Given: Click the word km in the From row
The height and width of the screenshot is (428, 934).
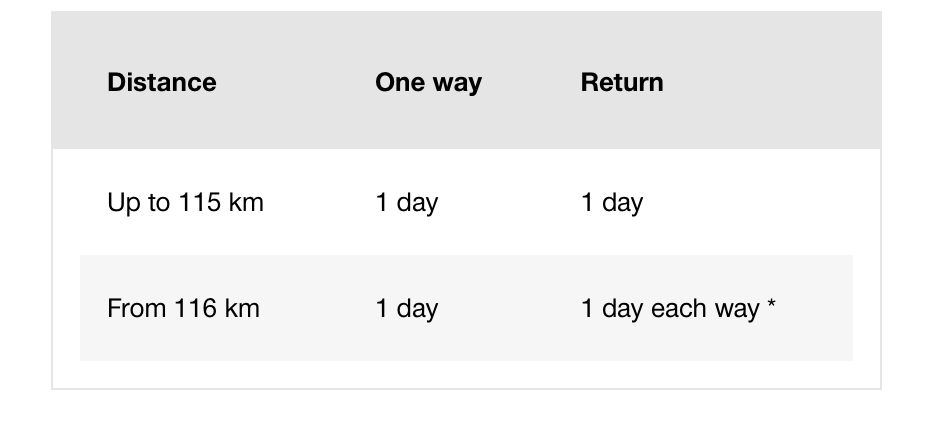Looking at the screenshot, I should click(242, 308).
